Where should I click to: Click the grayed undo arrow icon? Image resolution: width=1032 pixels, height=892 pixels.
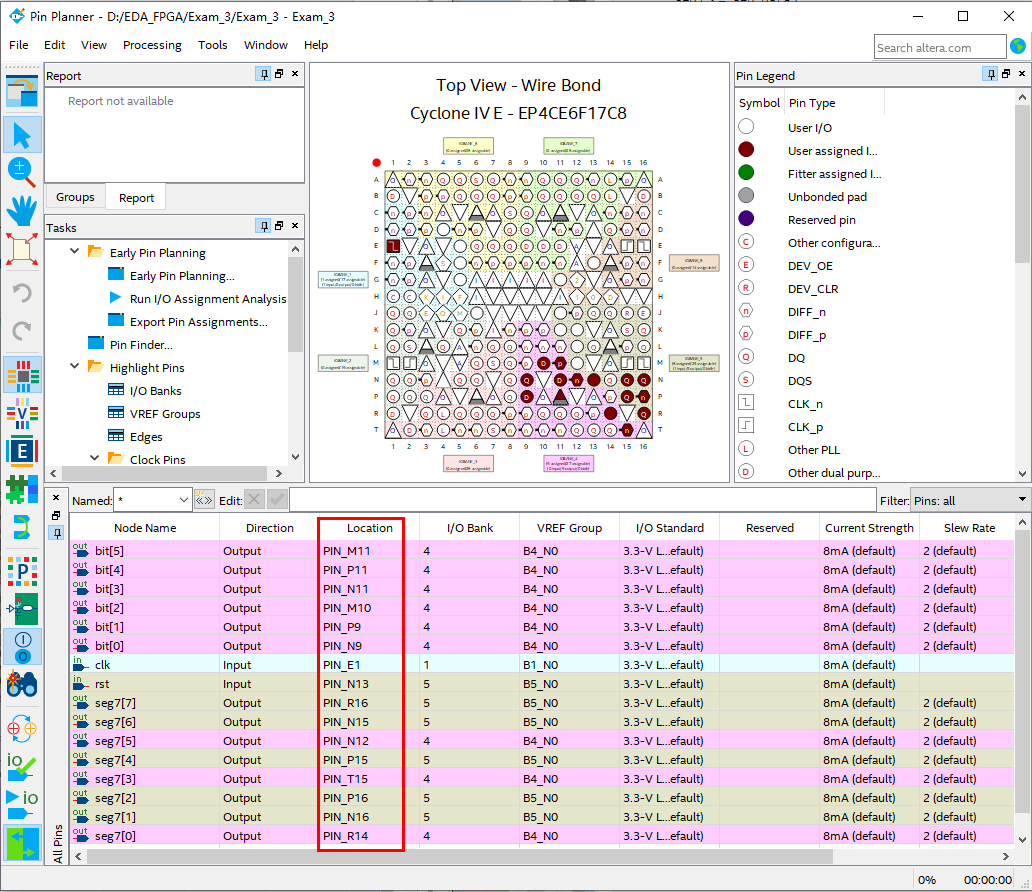[x=22, y=293]
